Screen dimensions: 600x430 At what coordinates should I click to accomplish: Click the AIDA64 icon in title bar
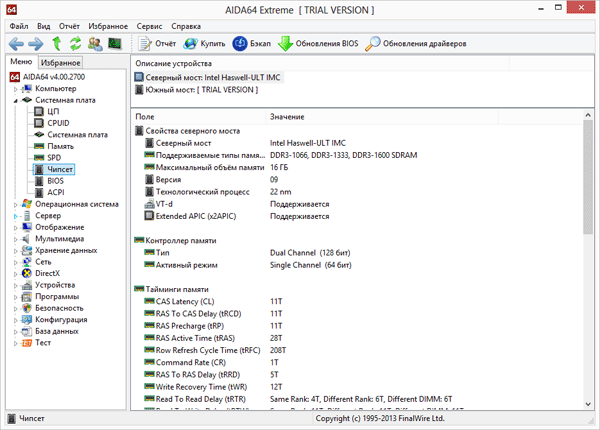(x=11, y=10)
